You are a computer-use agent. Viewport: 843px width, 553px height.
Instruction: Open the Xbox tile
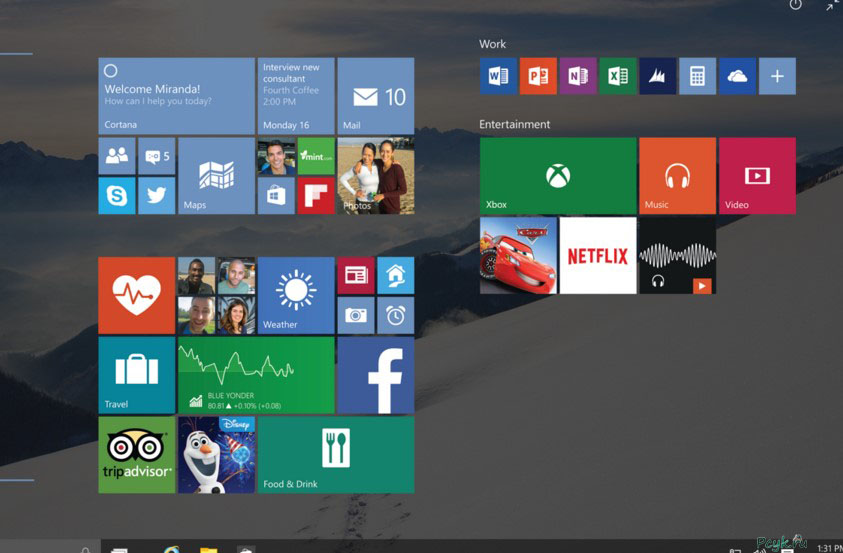tap(558, 176)
